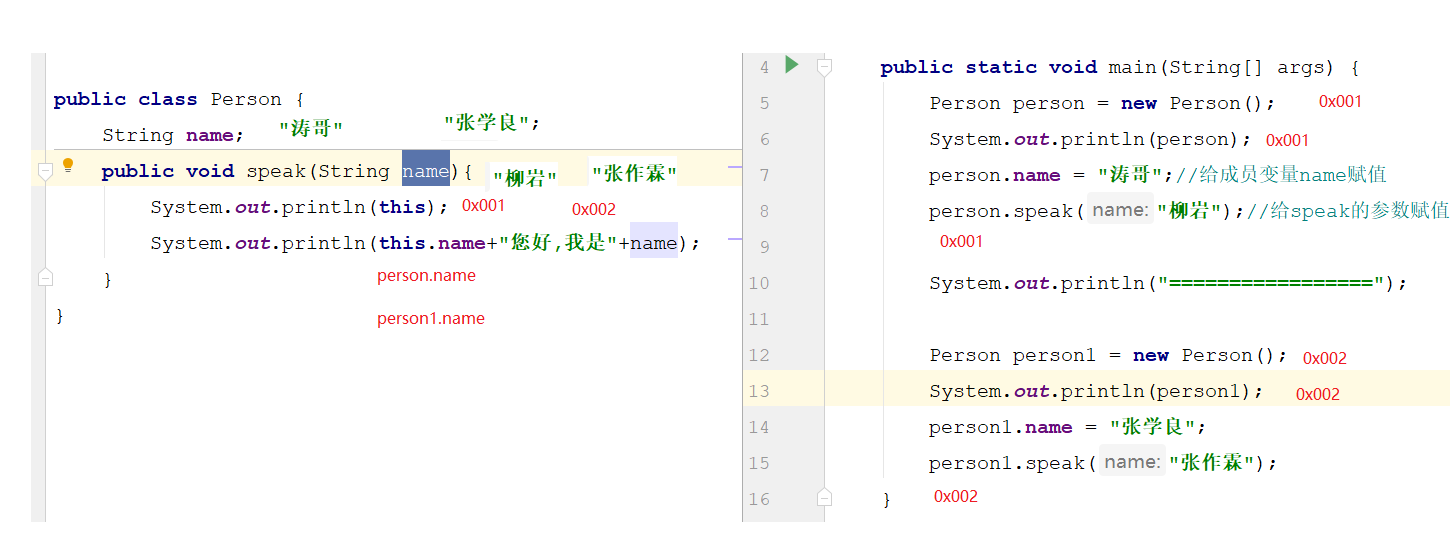1451x554 pixels.
Task: Click line number 11 in gutter
Action: (759, 319)
